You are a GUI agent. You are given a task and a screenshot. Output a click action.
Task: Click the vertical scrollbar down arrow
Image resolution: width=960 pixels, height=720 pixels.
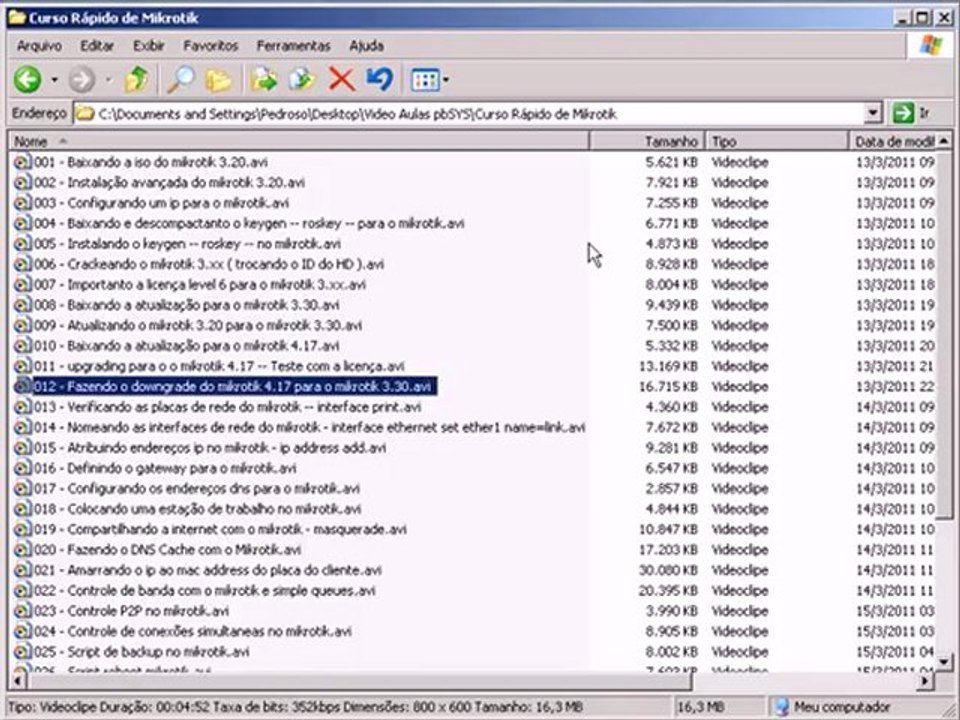(x=944, y=662)
